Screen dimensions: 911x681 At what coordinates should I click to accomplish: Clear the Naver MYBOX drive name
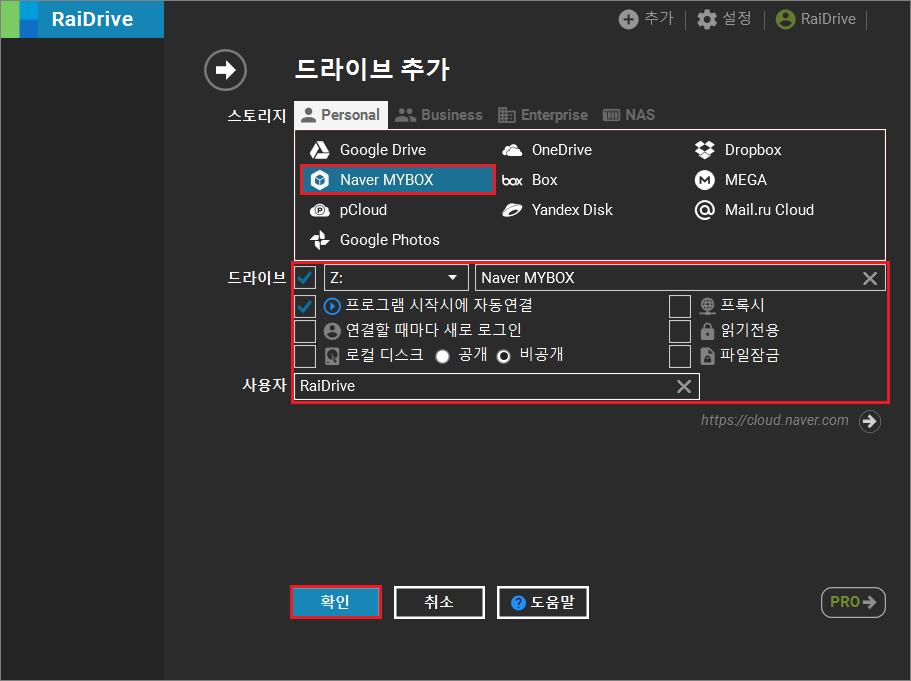[x=870, y=278]
